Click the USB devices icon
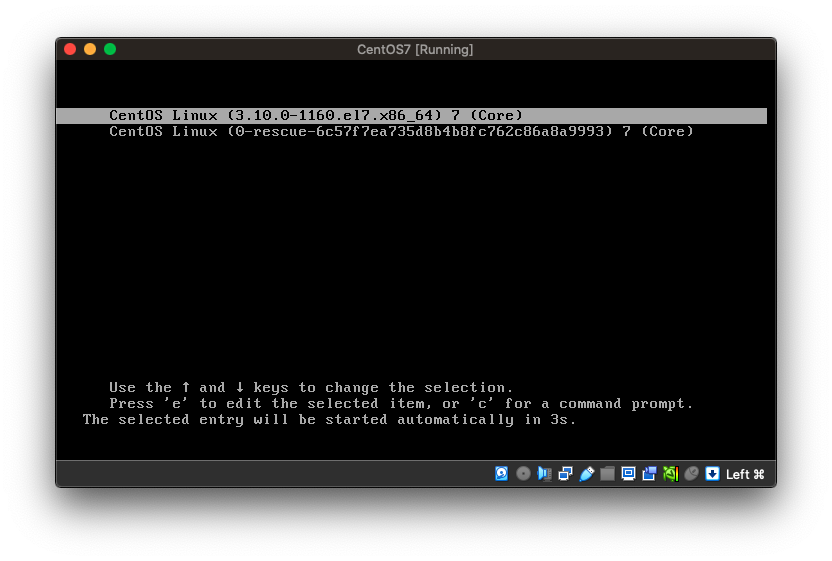 [x=586, y=474]
